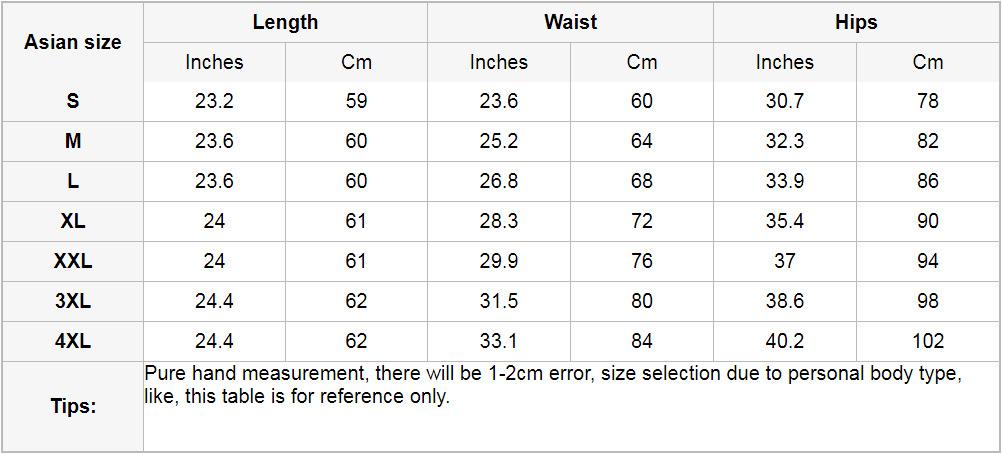Click the XXL size row label
Screen dimensions: 1002x454
[73, 261]
